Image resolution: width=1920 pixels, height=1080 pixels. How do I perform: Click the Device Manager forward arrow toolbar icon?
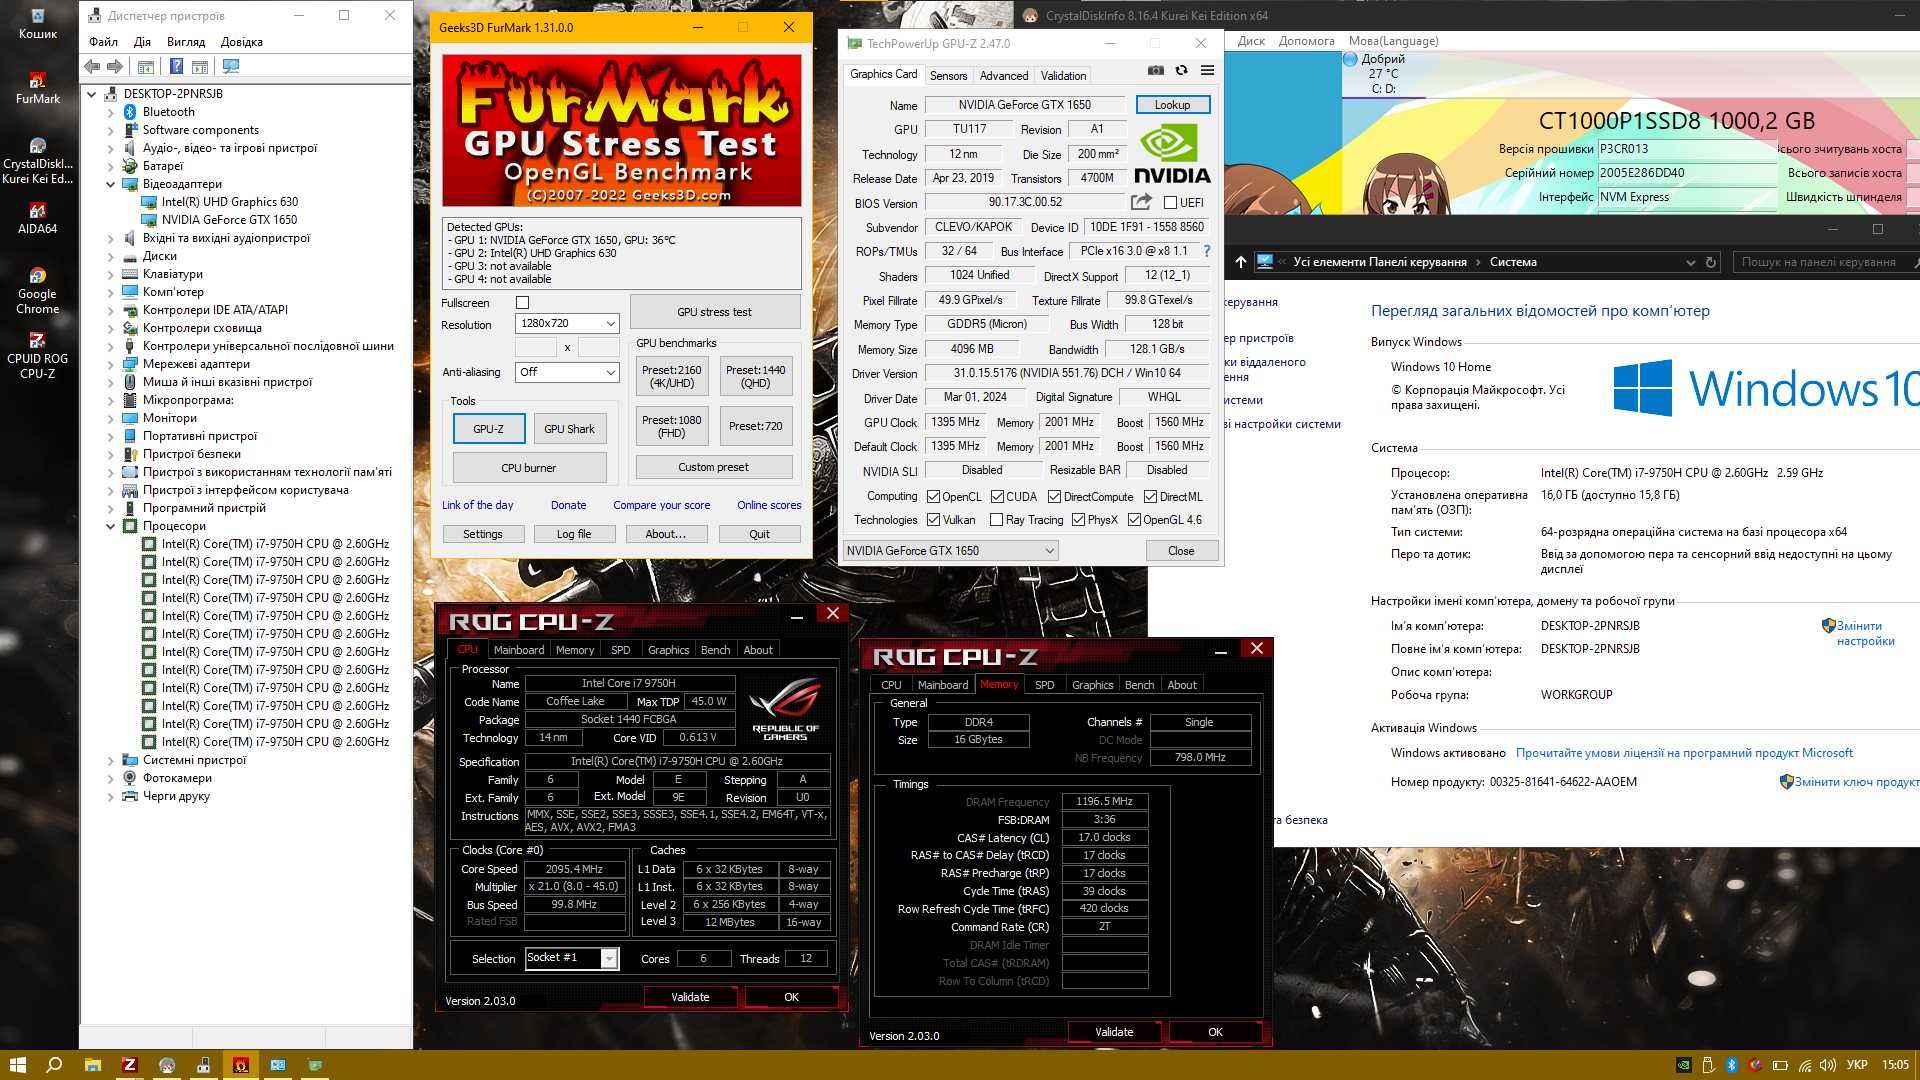click(115, 66)
